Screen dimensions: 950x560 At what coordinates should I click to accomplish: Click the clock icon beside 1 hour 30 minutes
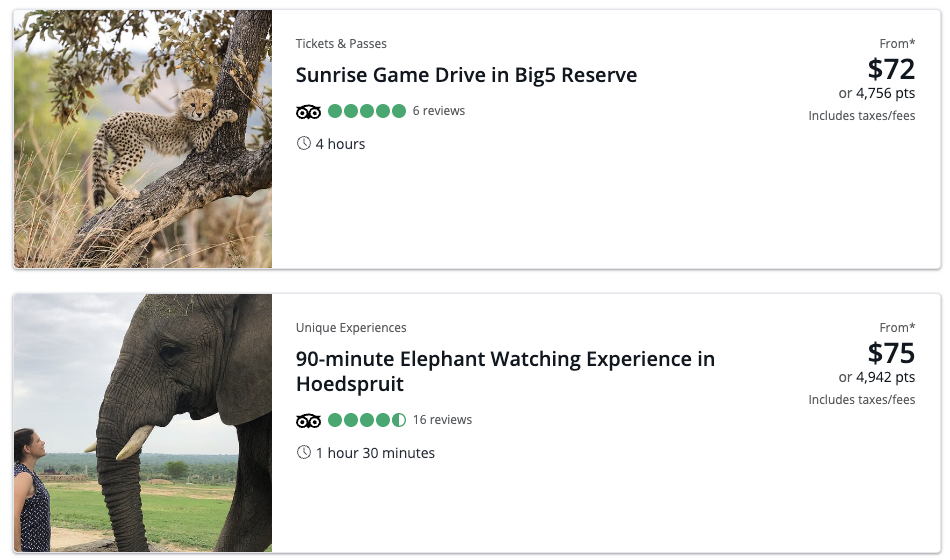304,453
